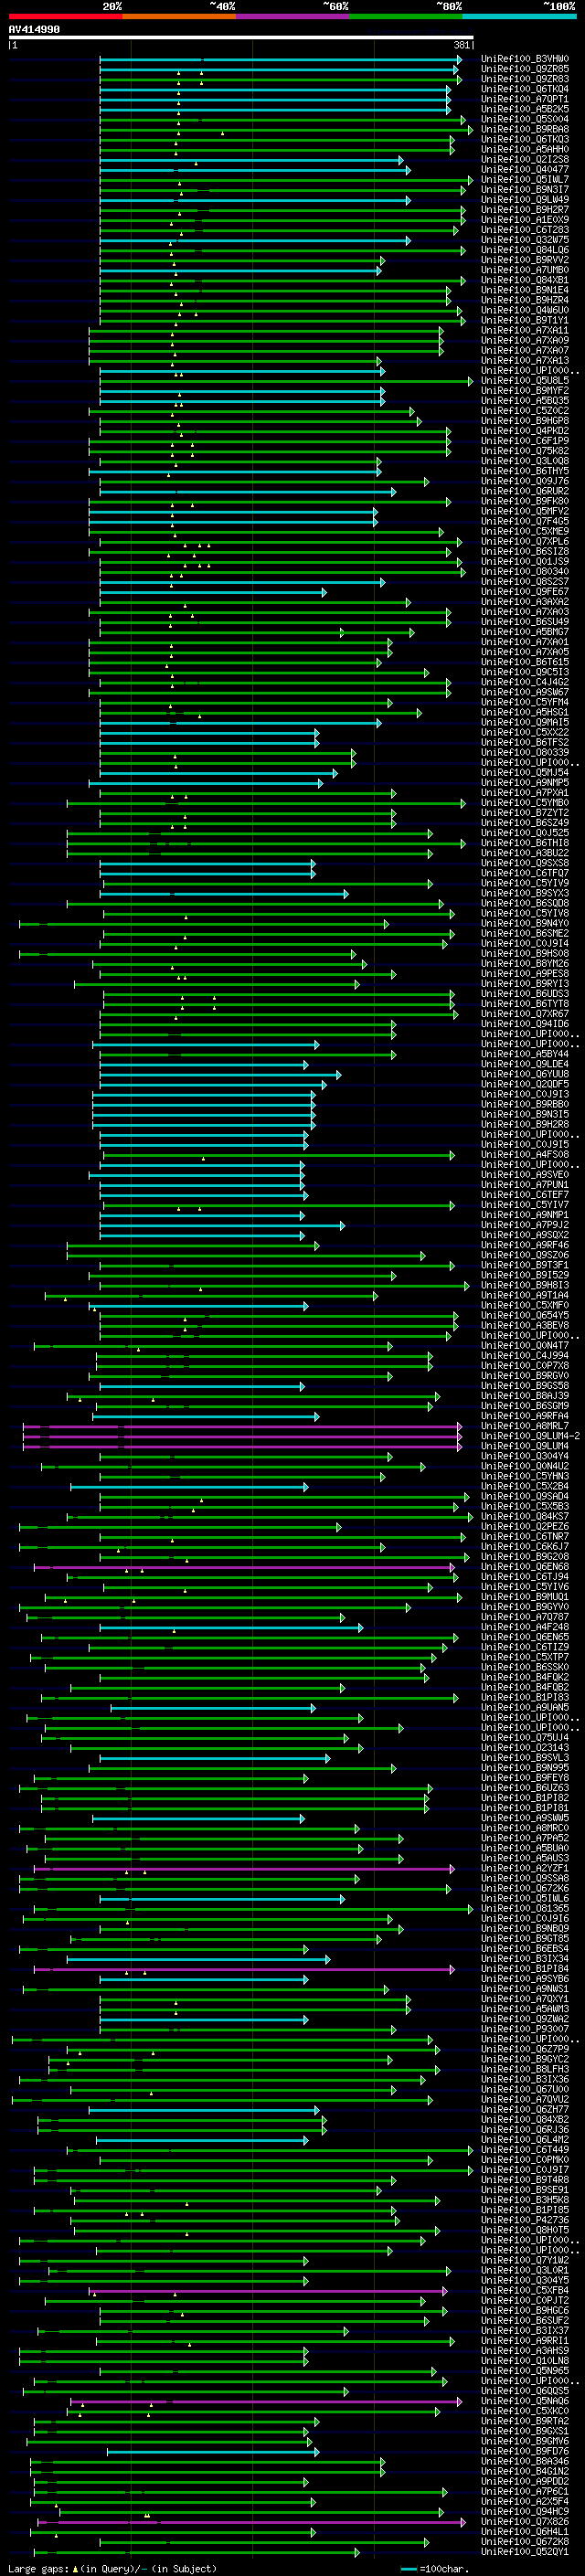Image resolution: width=585 pixels, height=2576 pixels.
Task: Click the purple alignment bar for UniRef100_Q9LUM4
Action: pyautogui.click(x=242, y=1446)
